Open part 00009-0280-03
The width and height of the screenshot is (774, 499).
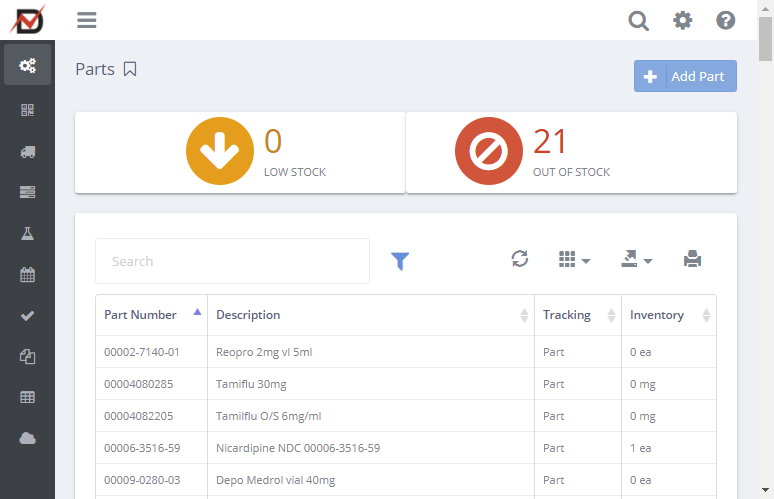point(142,480)
